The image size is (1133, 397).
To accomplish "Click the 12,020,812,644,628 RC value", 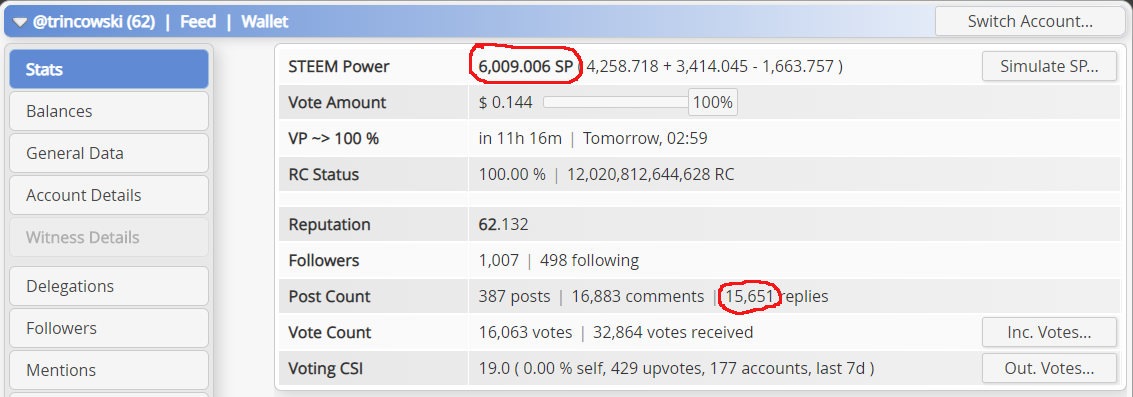I will pyautogui.click(x=651, y=174).
